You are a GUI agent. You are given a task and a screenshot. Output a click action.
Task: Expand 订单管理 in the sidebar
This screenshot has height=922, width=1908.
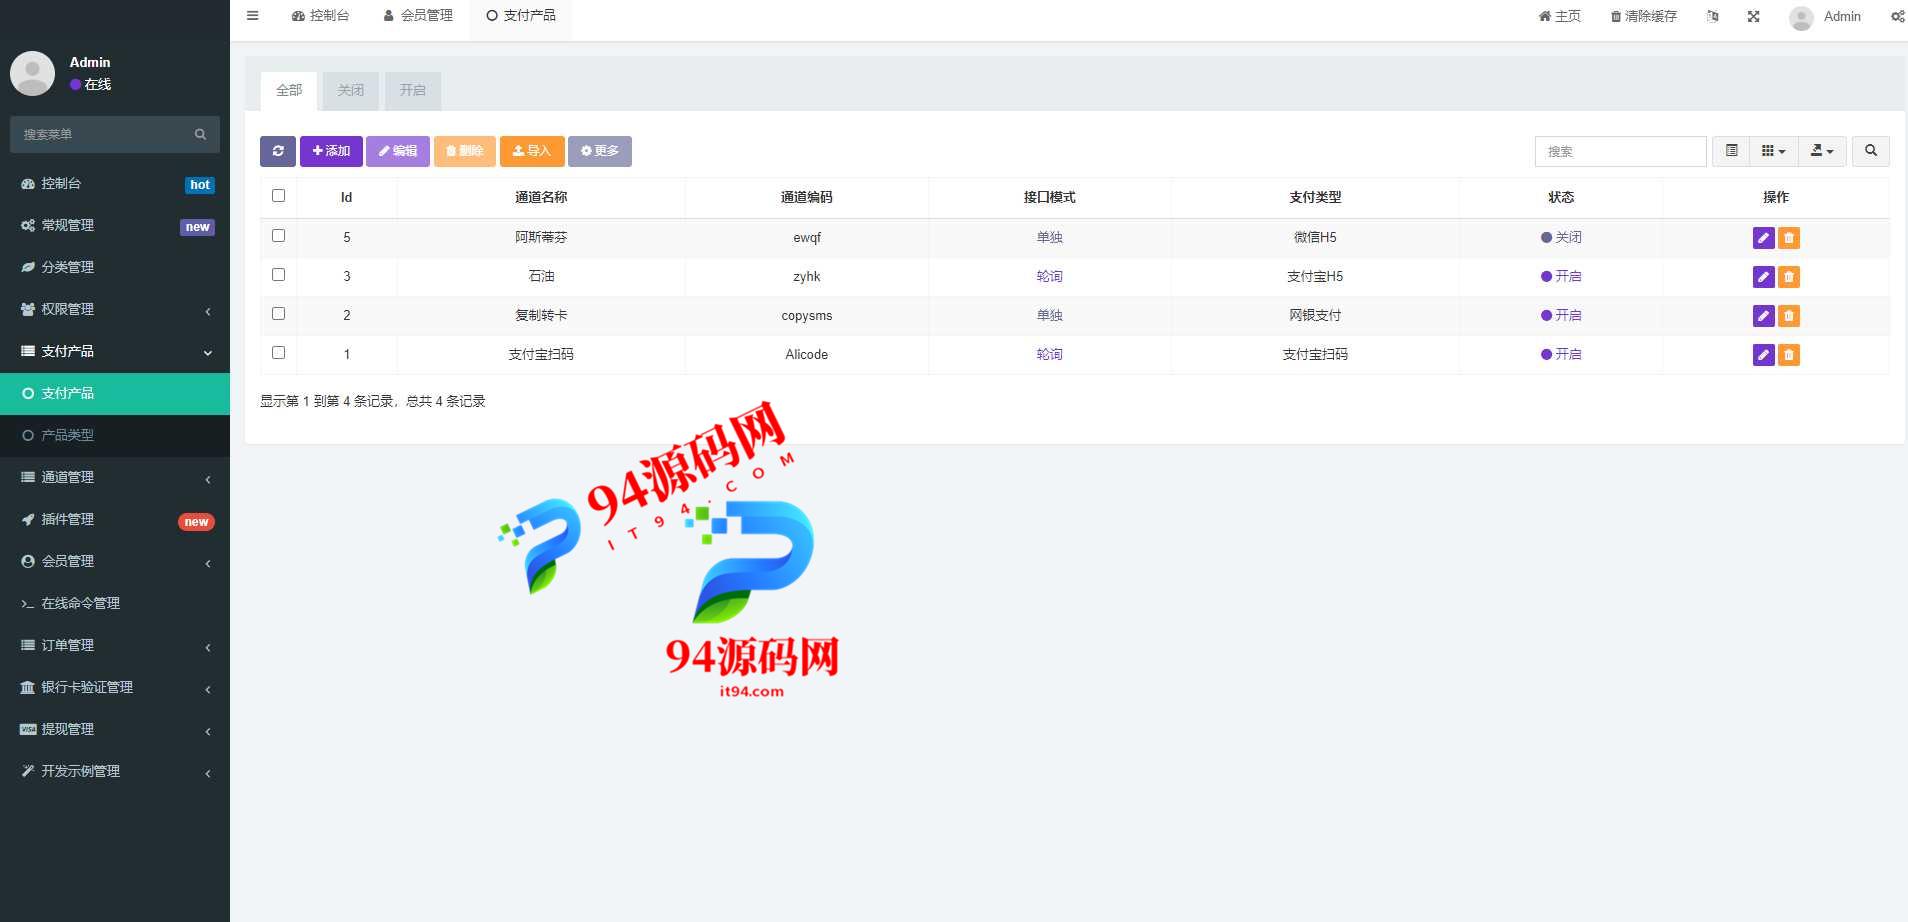tap(115, 646)
